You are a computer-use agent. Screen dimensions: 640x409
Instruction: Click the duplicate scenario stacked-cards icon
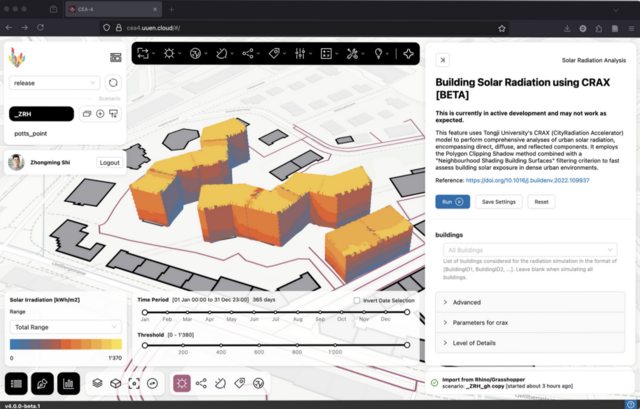click(x=87, y=114)
